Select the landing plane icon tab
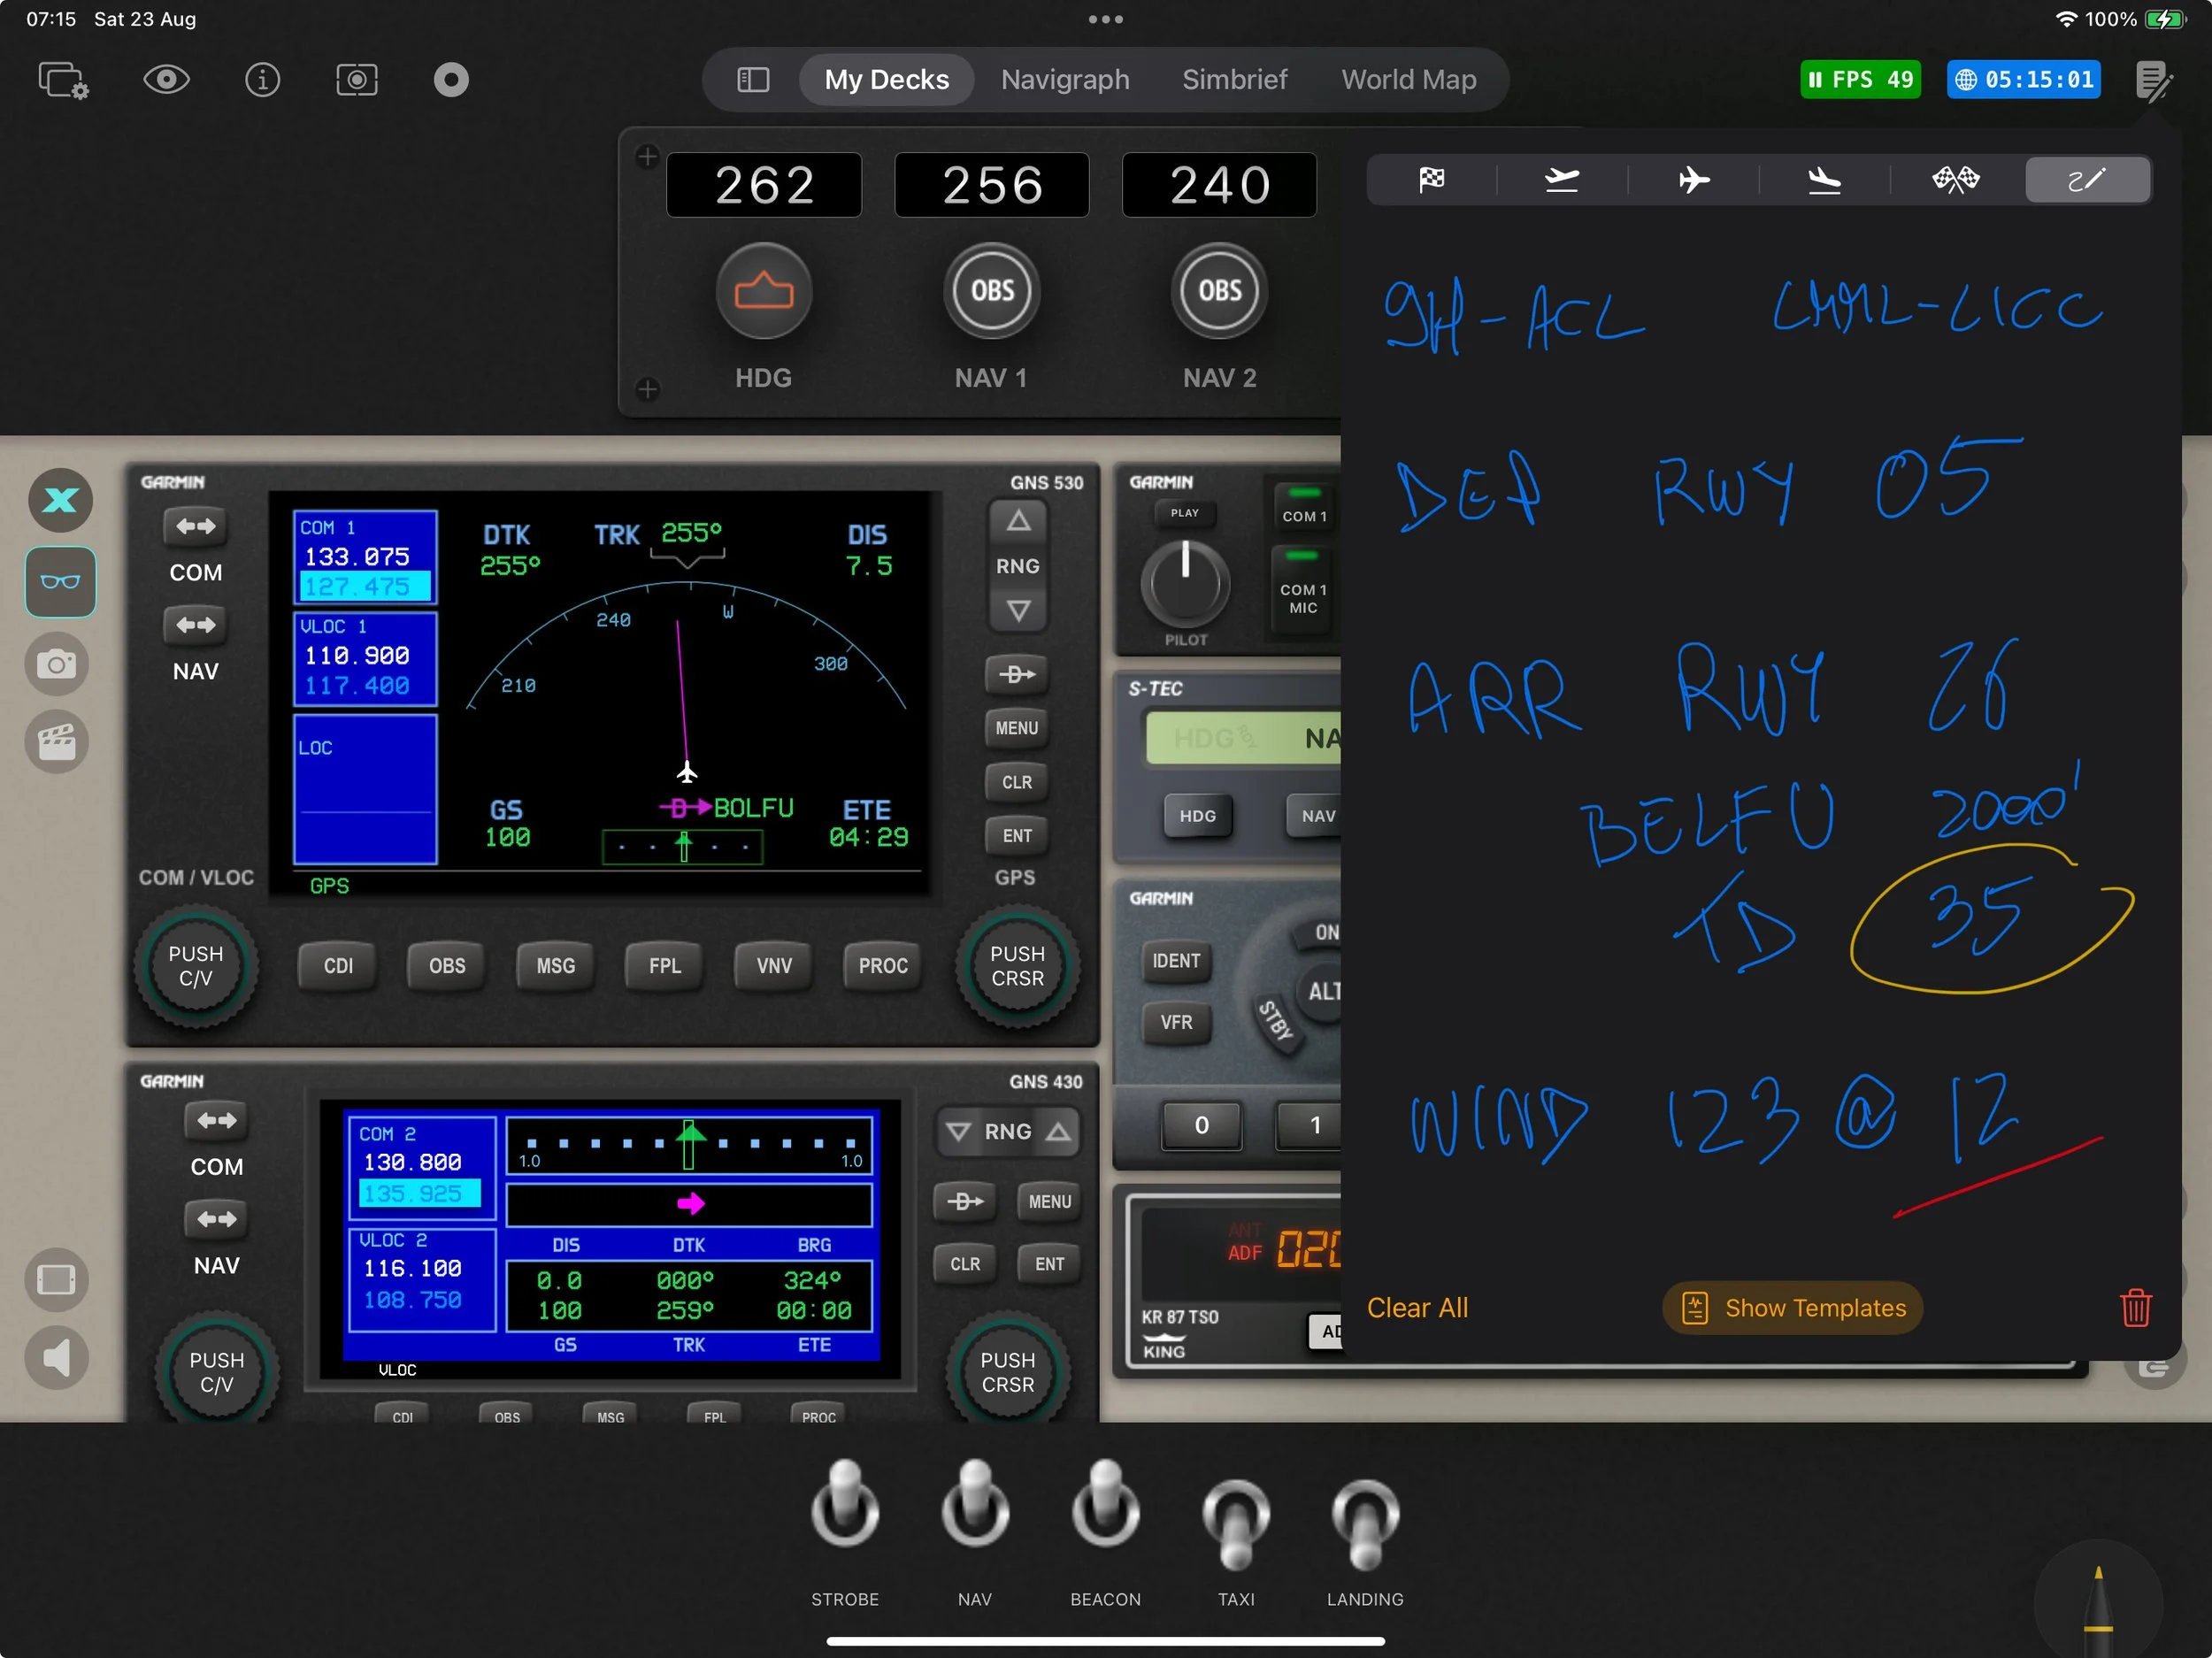 tap(1824, 180)
